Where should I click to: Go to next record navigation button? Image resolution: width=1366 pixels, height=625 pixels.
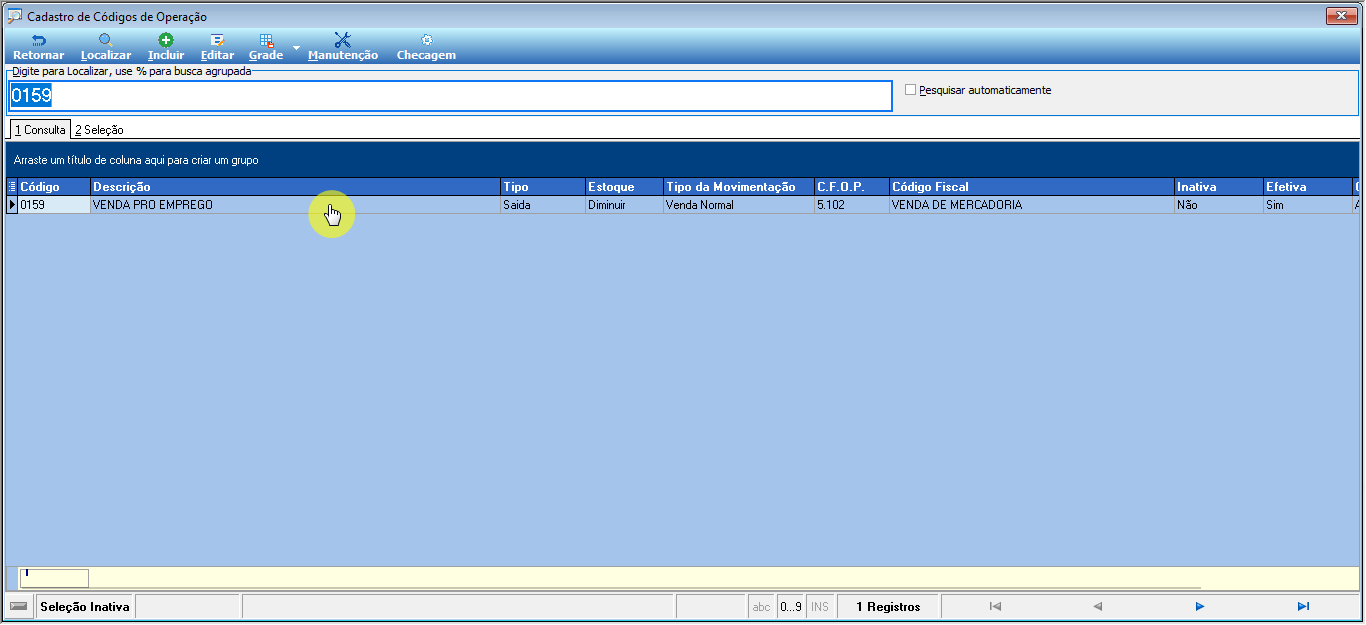coord(1200,606)
